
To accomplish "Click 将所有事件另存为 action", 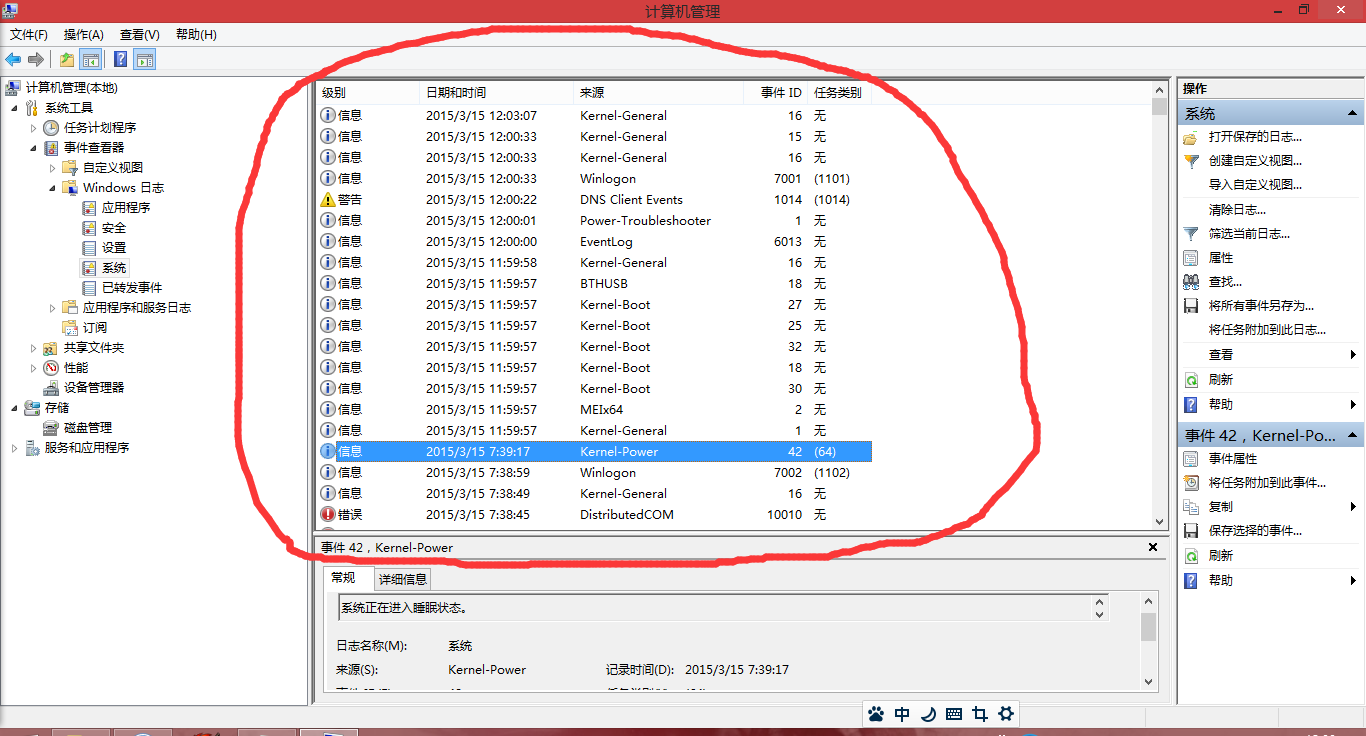I will (1261, 306).
